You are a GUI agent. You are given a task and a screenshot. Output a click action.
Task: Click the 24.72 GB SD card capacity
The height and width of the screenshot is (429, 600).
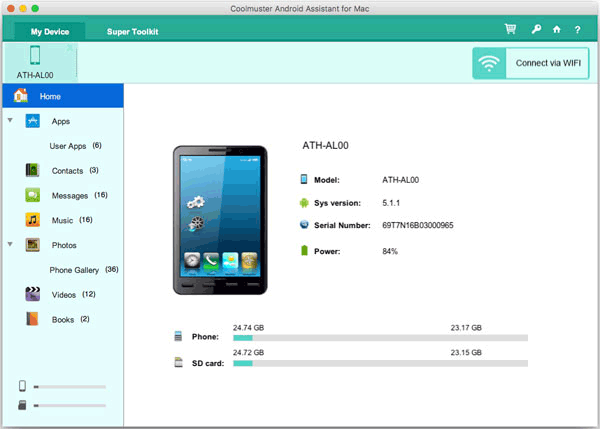point(248,352)
